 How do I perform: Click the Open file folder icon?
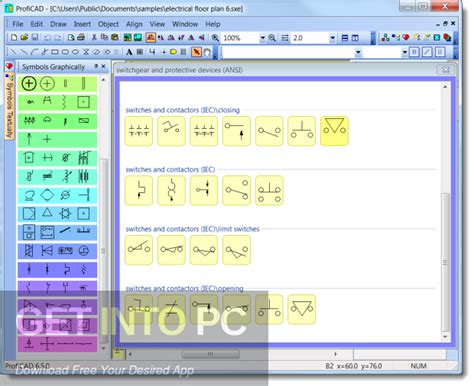click(x=24, y=38)
